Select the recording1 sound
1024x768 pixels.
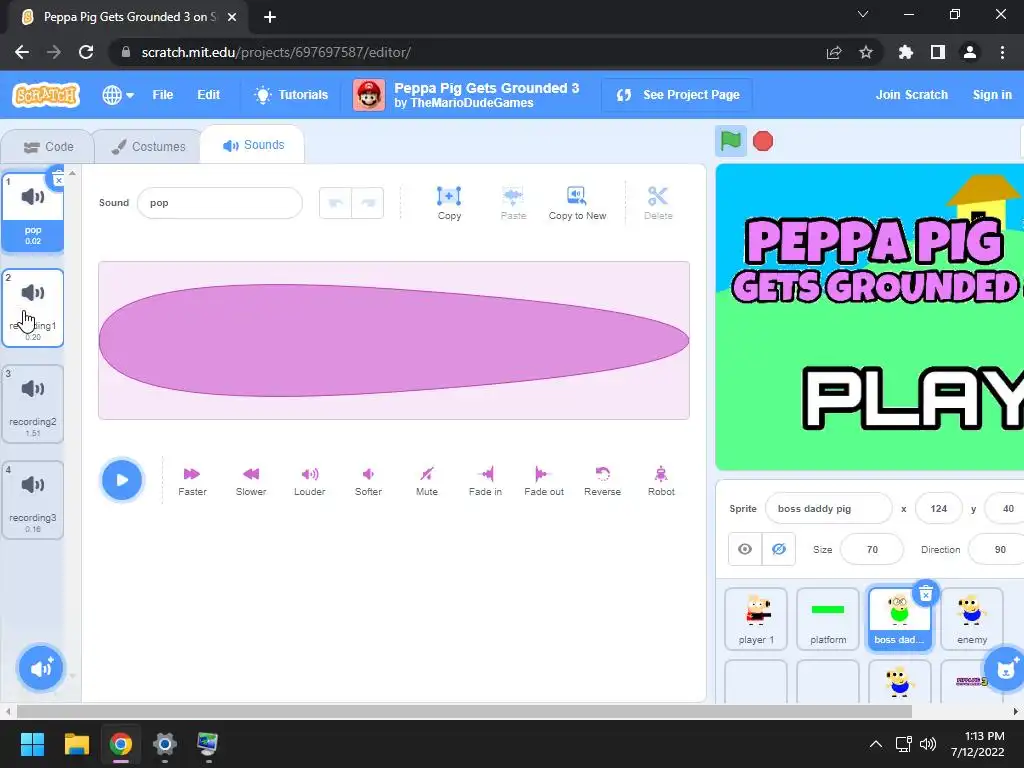(33, 308)
